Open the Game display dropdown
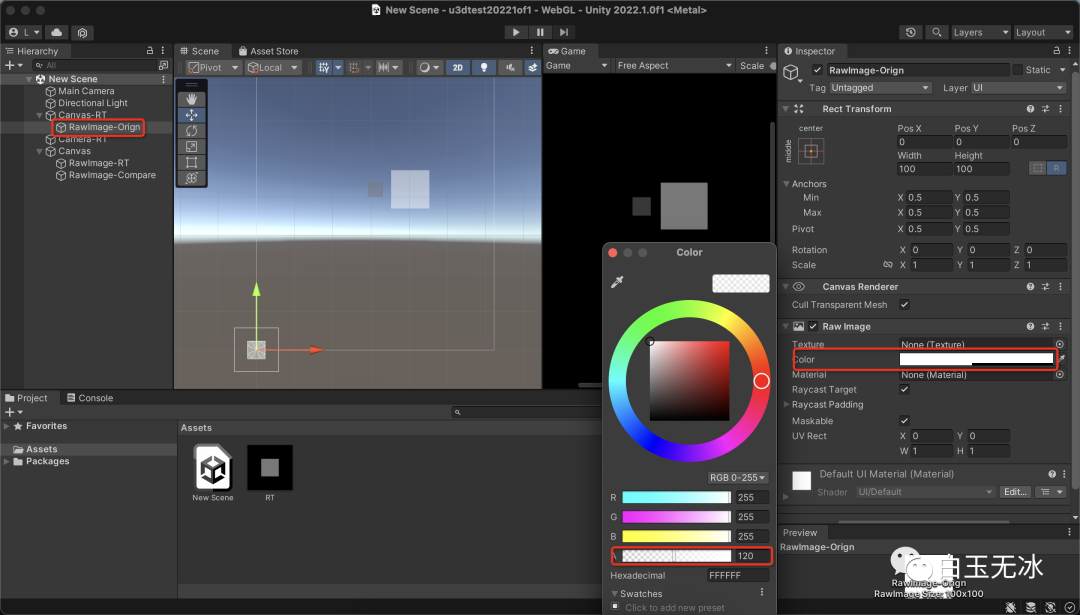1080x615 pixels. 577,65
